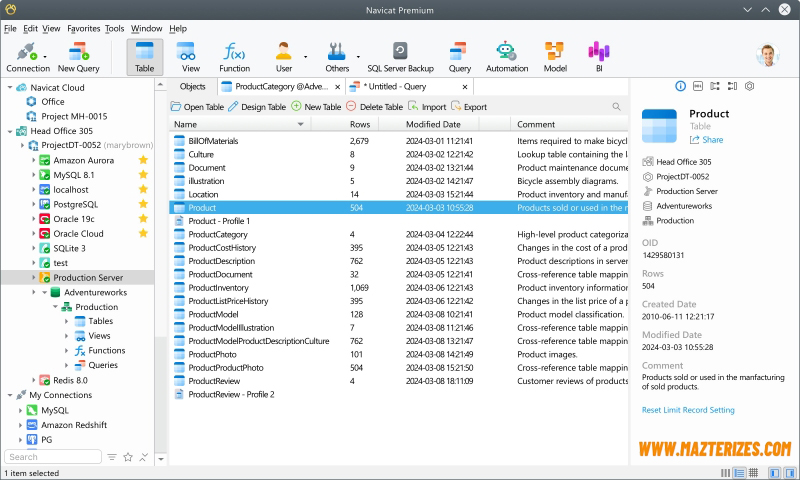Toggle the right information pane visibility
This screenshot has height=480, width=800.
(x=790, y=473)
